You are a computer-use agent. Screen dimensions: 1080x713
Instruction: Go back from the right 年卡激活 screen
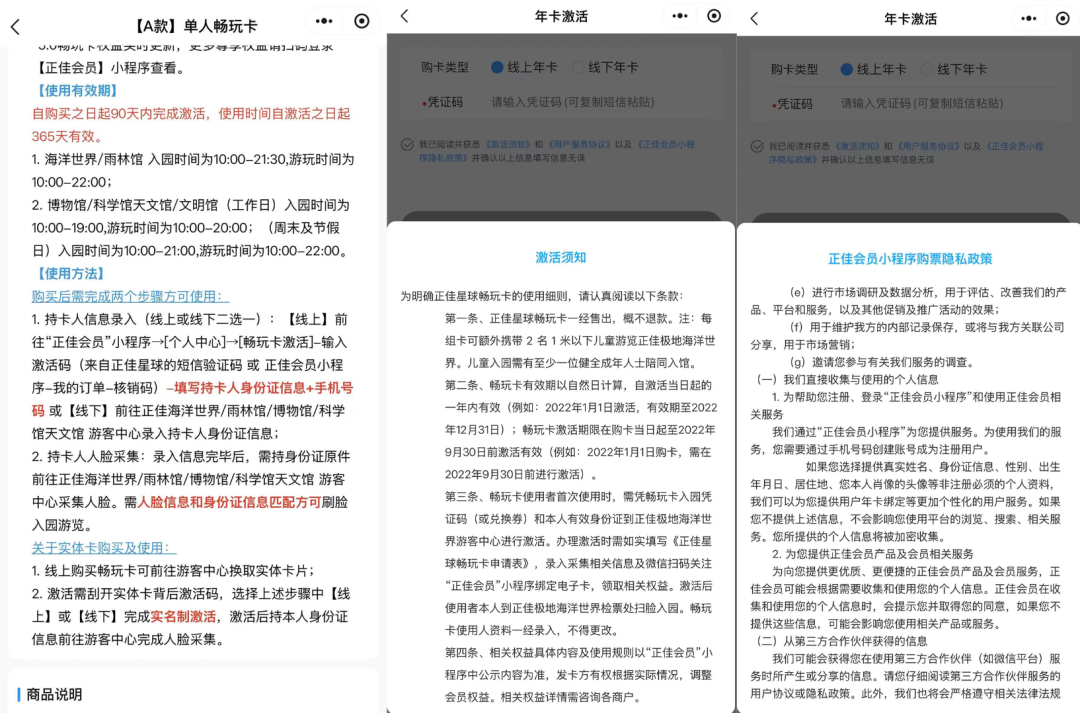tap(754, 19)
